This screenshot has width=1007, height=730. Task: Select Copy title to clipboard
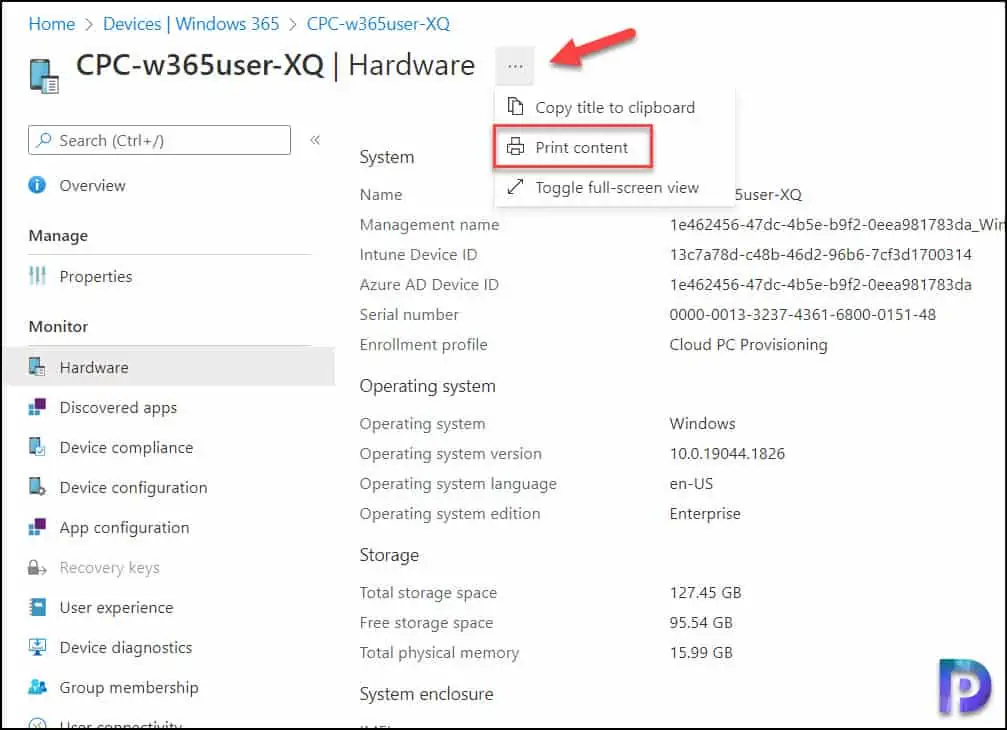point(615,107)
